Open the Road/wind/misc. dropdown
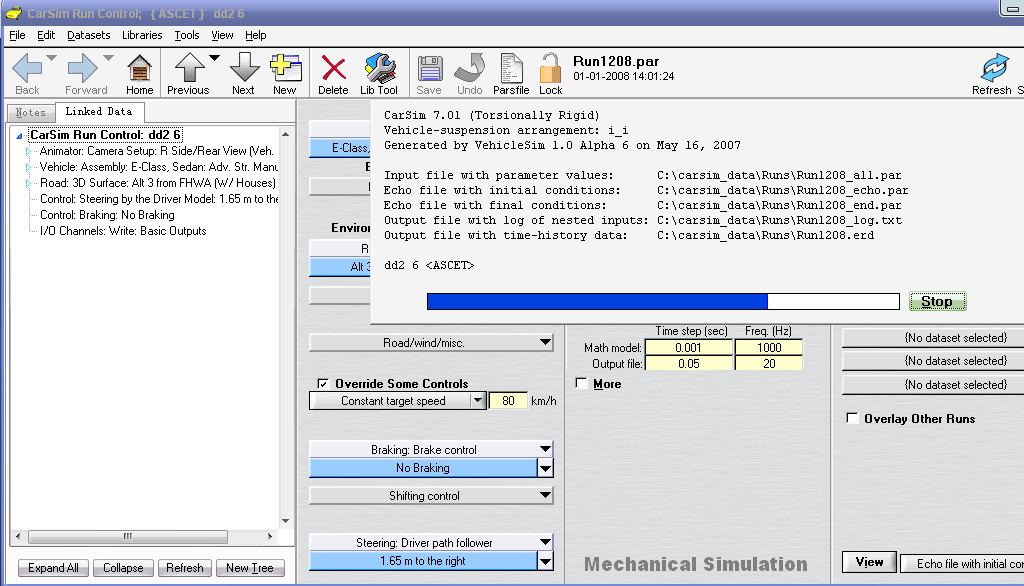Screen dimensions: 1024x586 pyautogui.click(x=431, y=342)
